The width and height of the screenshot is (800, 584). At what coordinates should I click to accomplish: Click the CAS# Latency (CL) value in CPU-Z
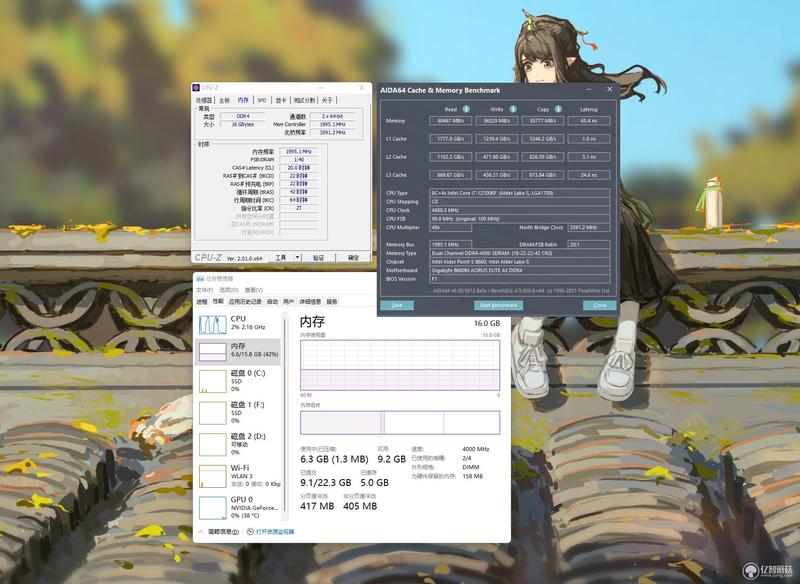coord(298,168)
